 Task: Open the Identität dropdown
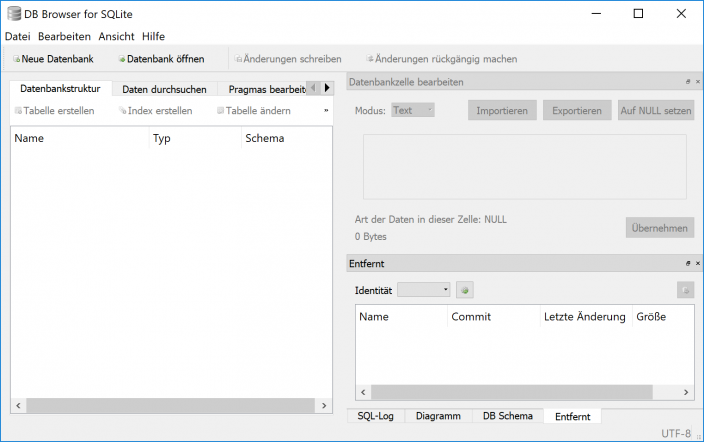424,290
